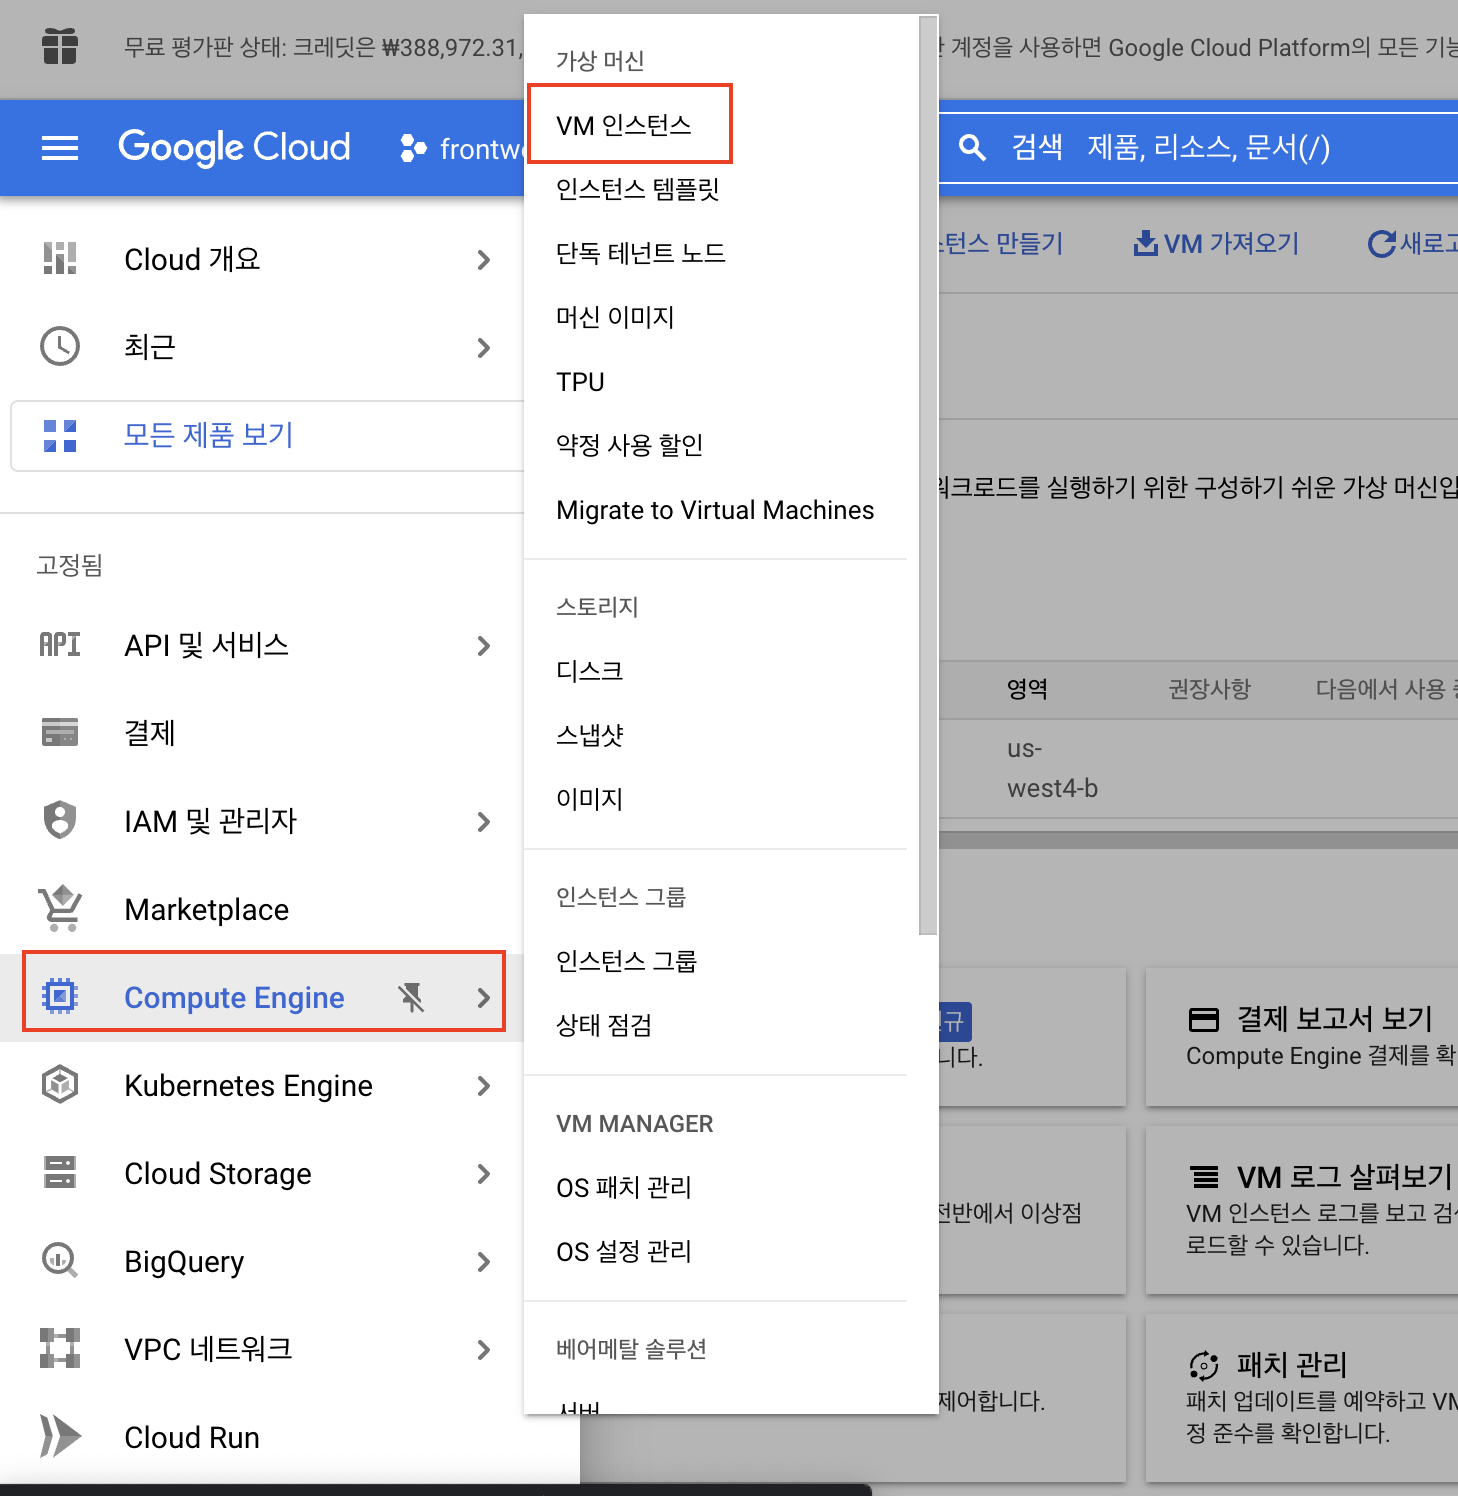Image resolution: width=1458 pixels, height=1496 pixels.
Task: Click the 결제 보고서 보기 card
Action: tap(1302, 1037)
